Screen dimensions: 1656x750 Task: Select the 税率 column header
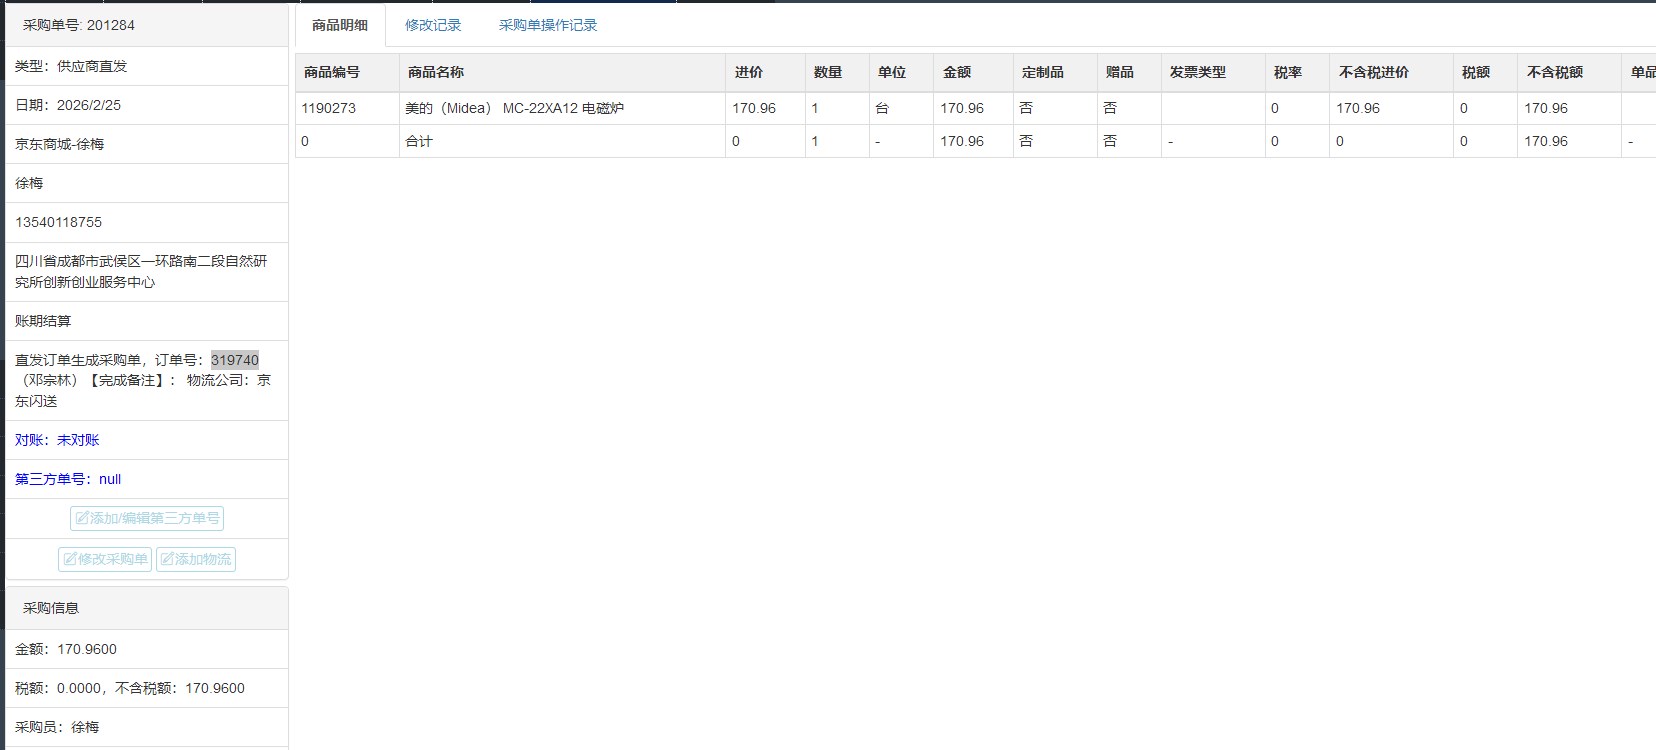click(1288, 72)
